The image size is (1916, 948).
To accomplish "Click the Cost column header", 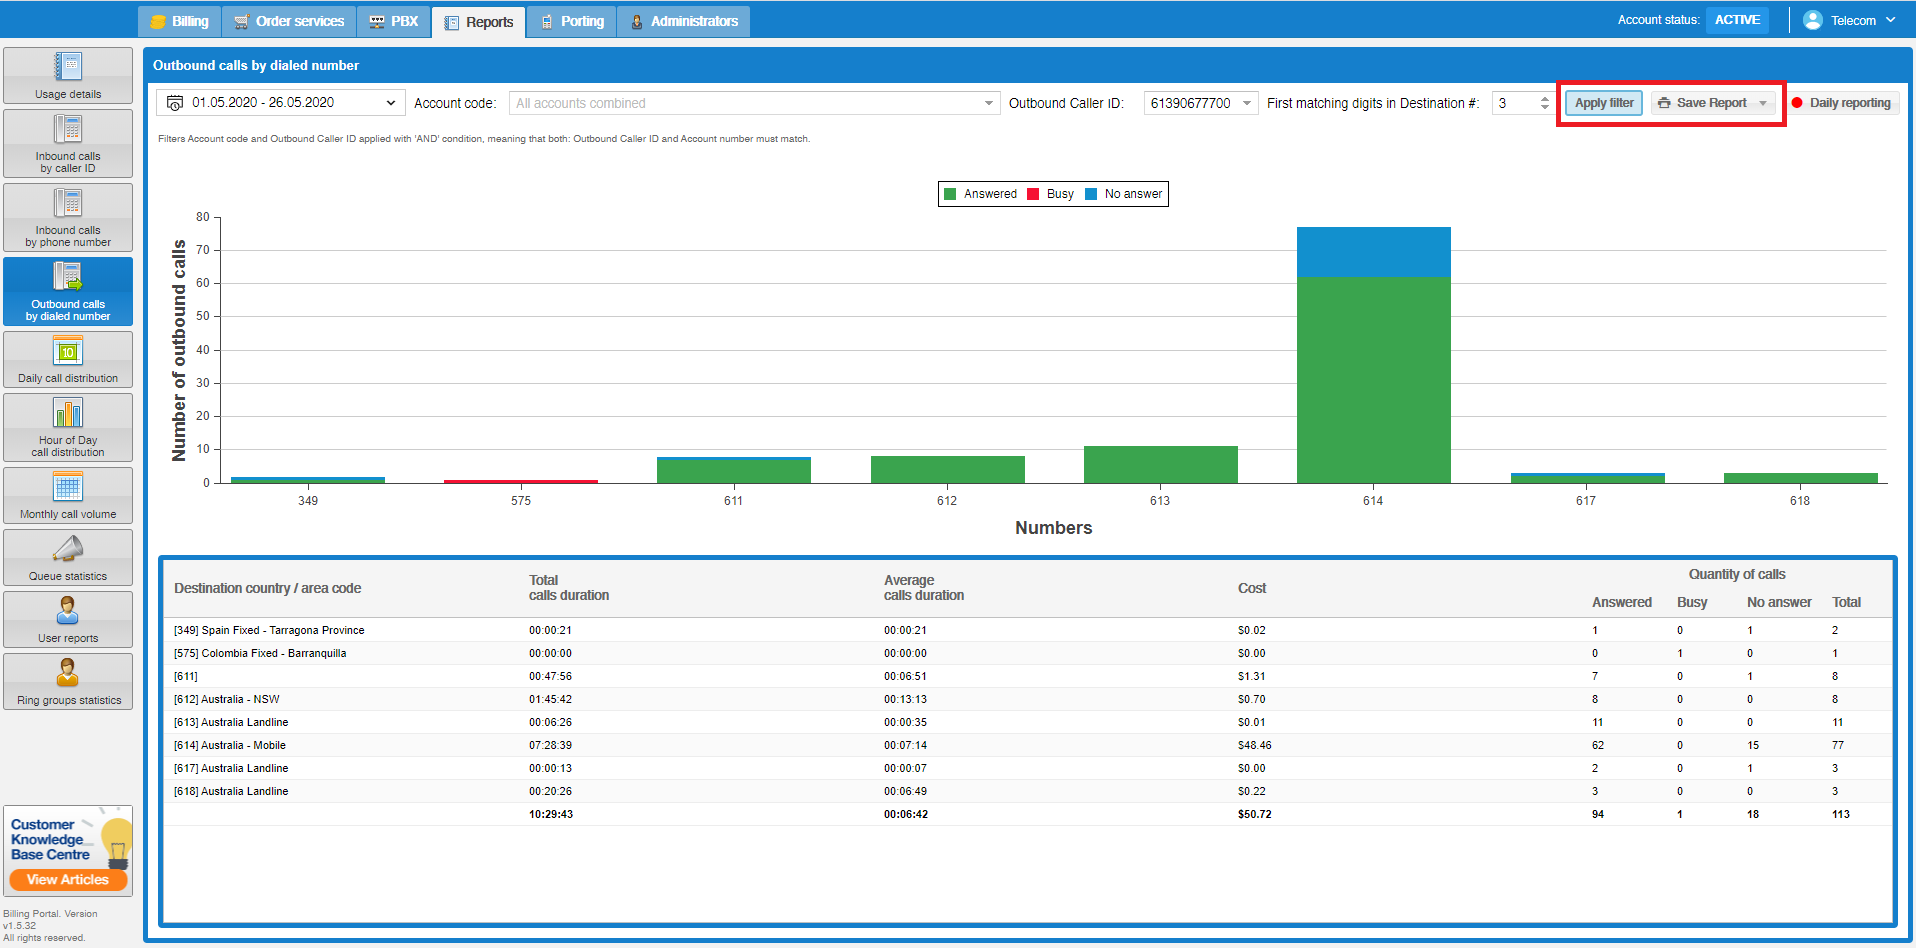I will click(x=1251, y=588).
